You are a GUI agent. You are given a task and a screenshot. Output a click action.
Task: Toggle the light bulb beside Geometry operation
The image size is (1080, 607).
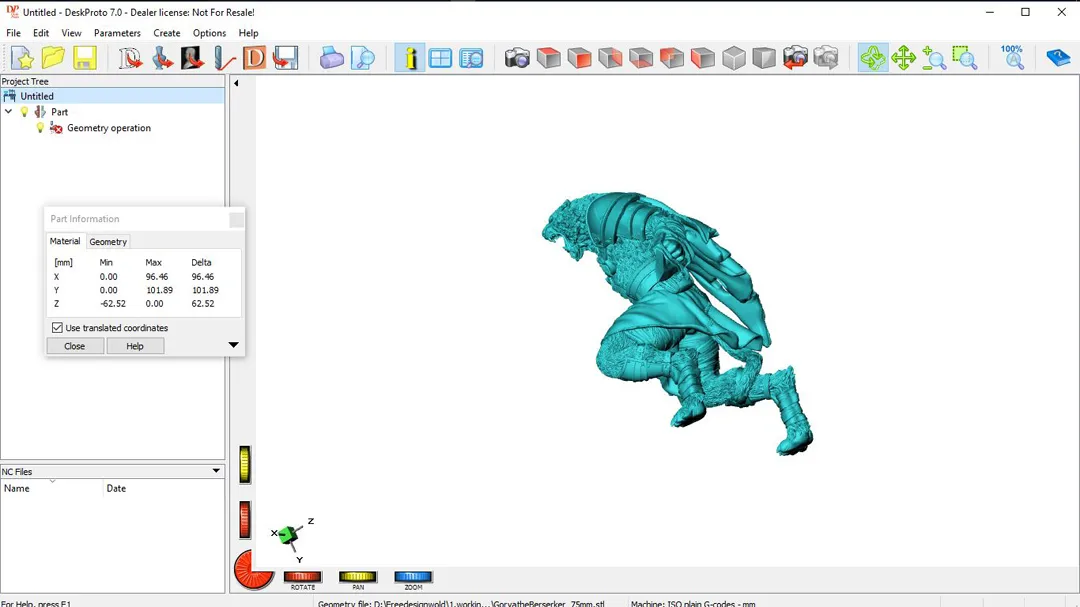click(40, 128)
